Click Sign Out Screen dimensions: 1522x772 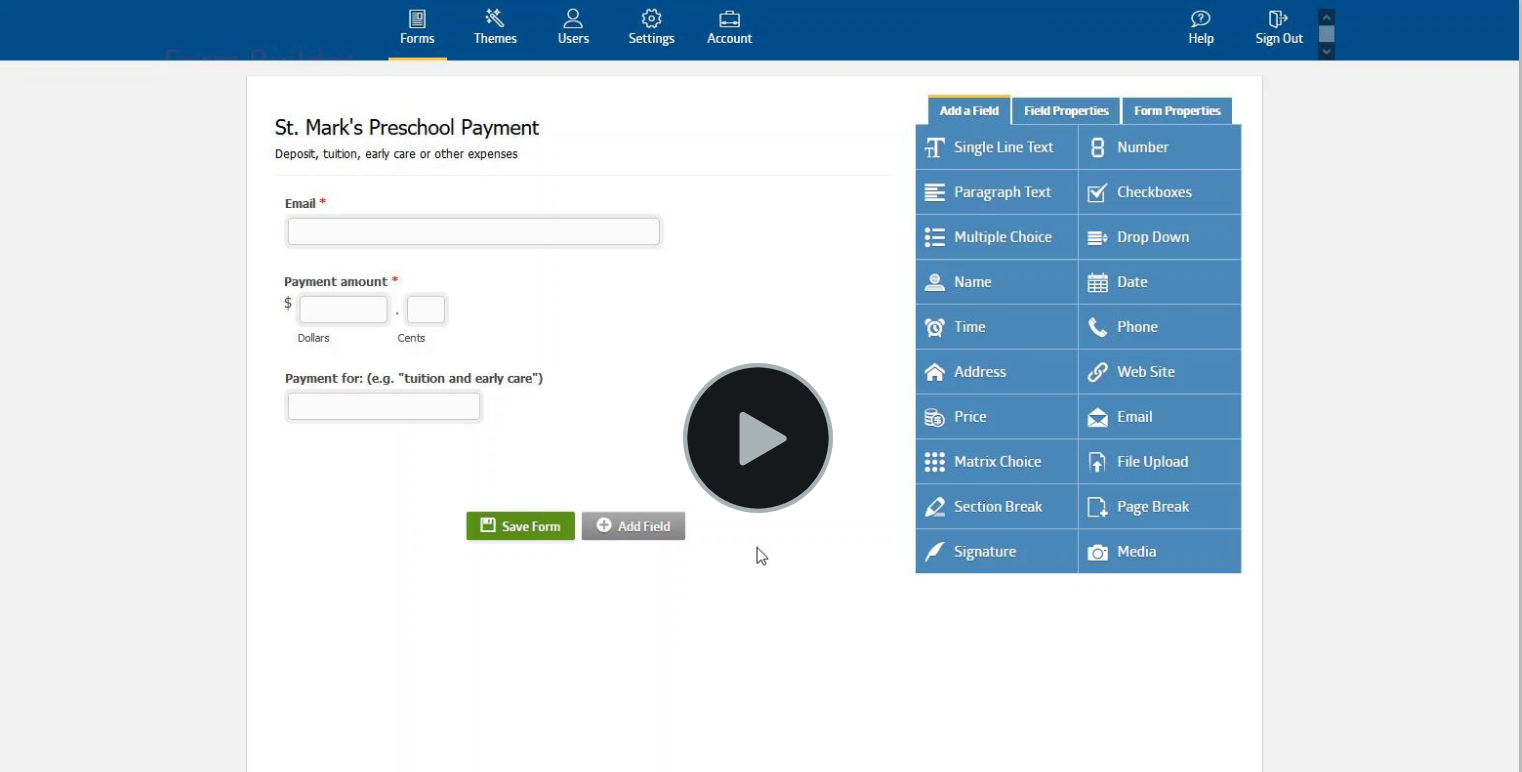tap(1279, 28)
